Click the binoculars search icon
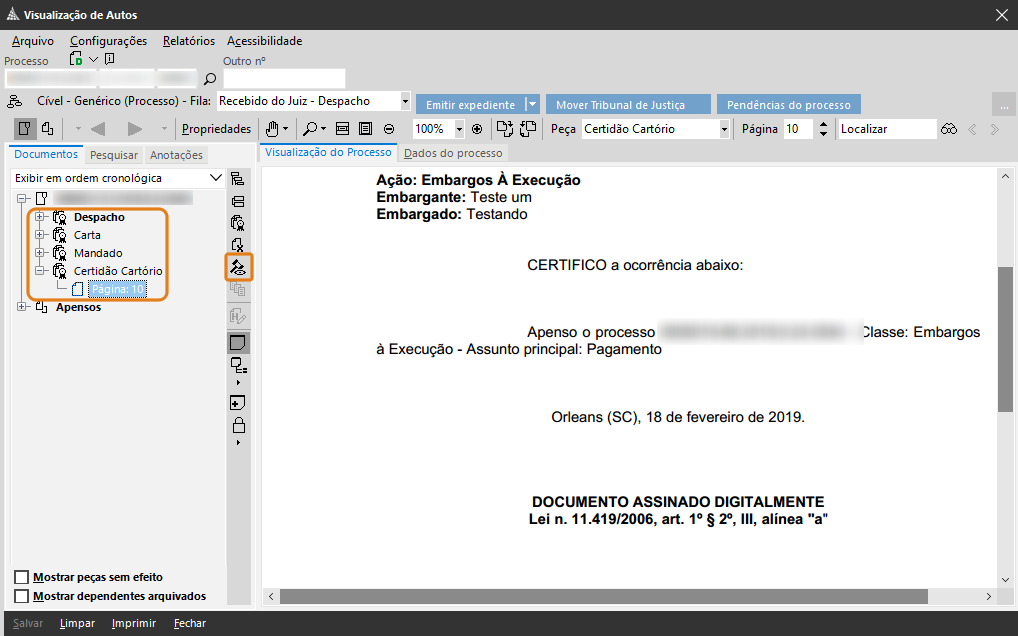The image size is (1018, 636). coord(949,129)
